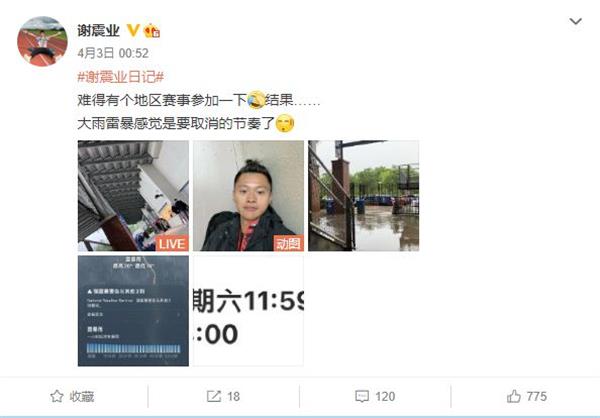Click the LIVE badge on first photo
Viewport: 600px width, 418px height.
172,243
